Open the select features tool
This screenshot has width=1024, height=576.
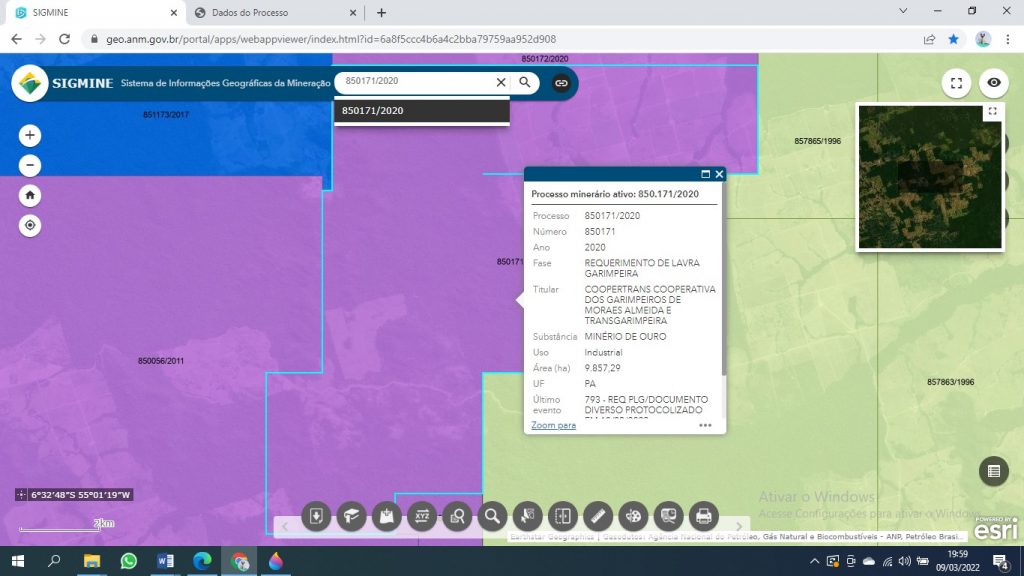528,516
